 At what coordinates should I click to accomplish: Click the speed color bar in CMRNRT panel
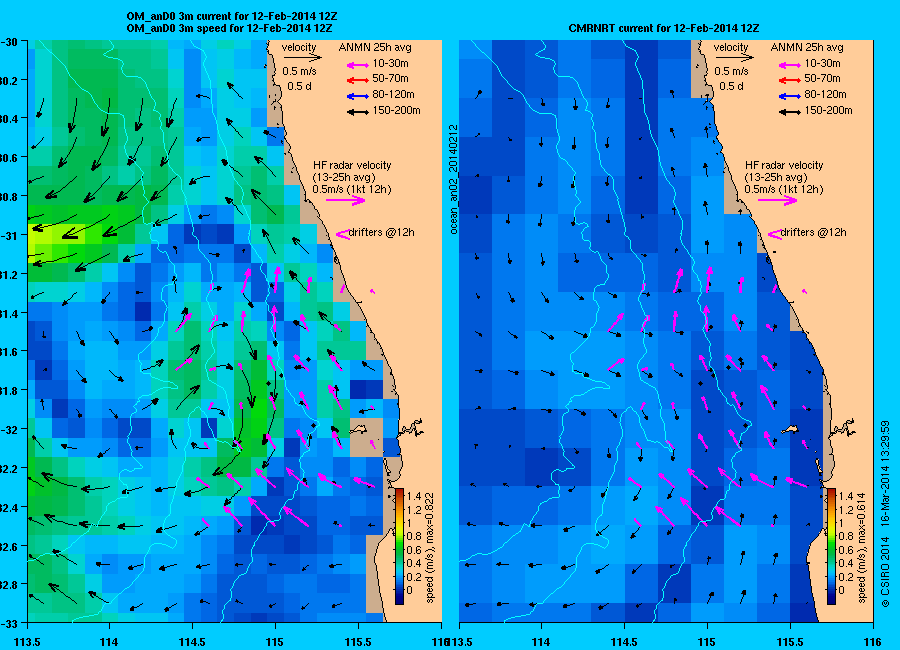coord(831,546)
